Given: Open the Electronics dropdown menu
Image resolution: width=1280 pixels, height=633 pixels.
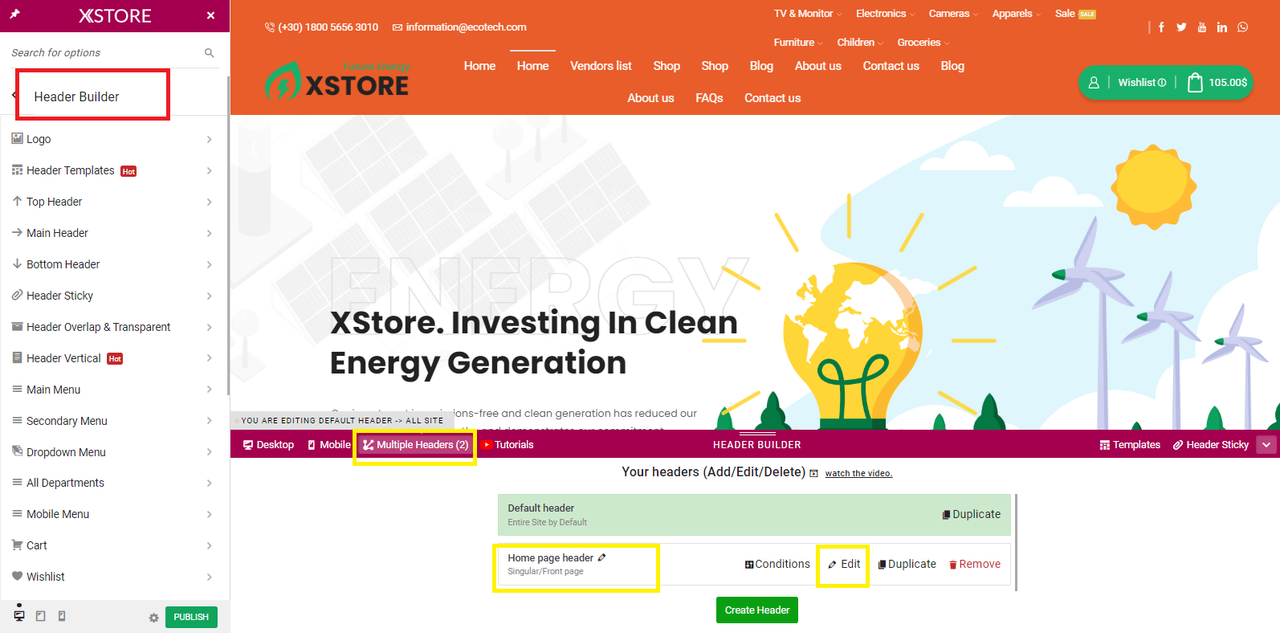Looking at the screenshot, I should 886,14.
